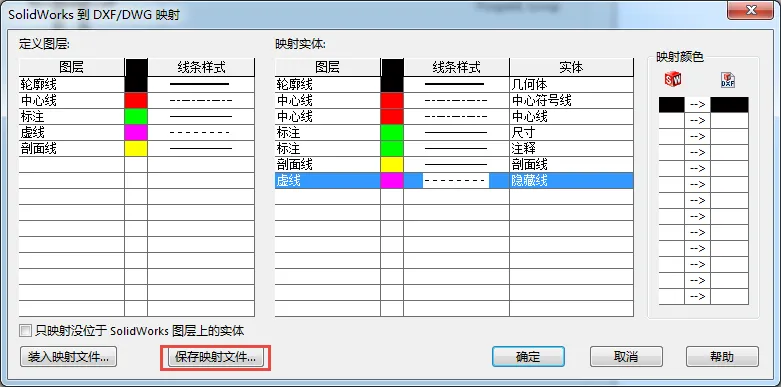Image resolution: width=781 pixels, height=387 pixels.
Task: Select the 尺寸 entity row in mapped entities
Action: (454, 132)
